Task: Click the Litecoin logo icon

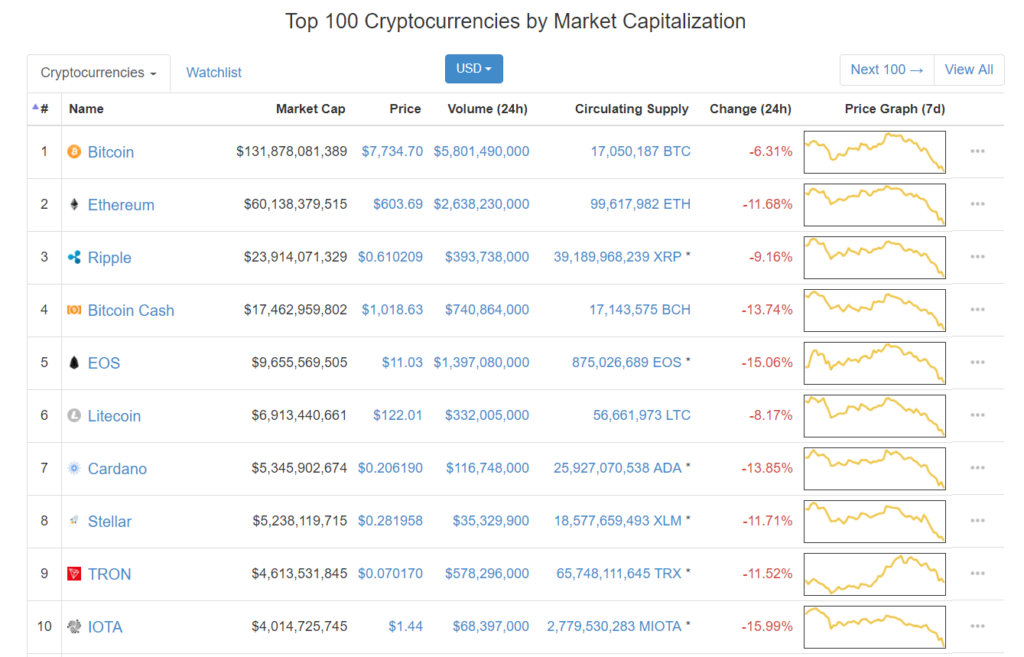Action: (x=74, y=415)
